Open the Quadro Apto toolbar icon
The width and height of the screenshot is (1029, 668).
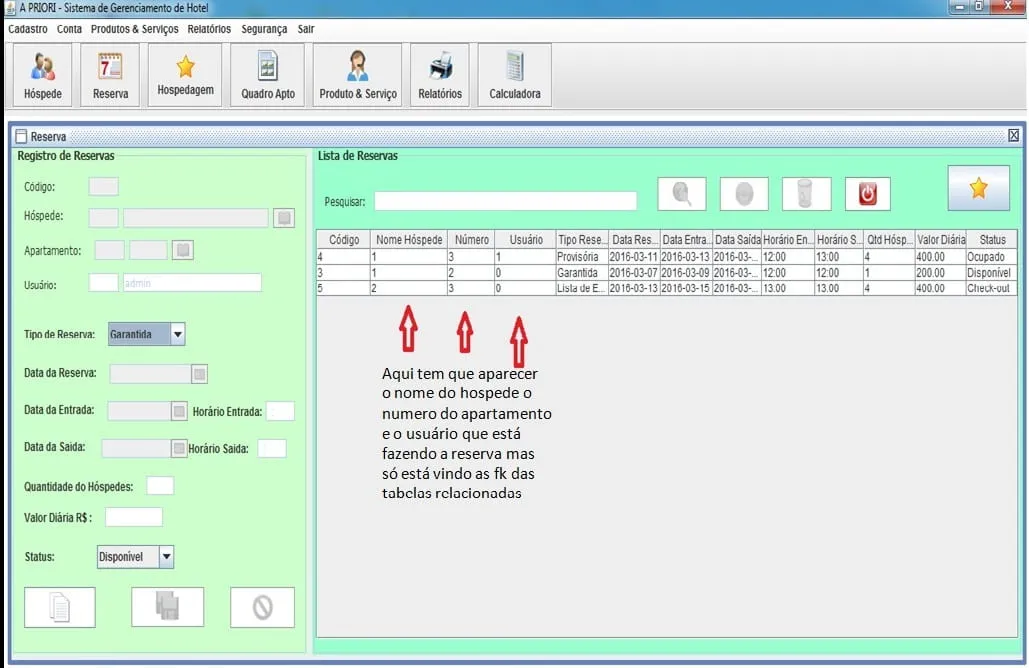point(267,76)
